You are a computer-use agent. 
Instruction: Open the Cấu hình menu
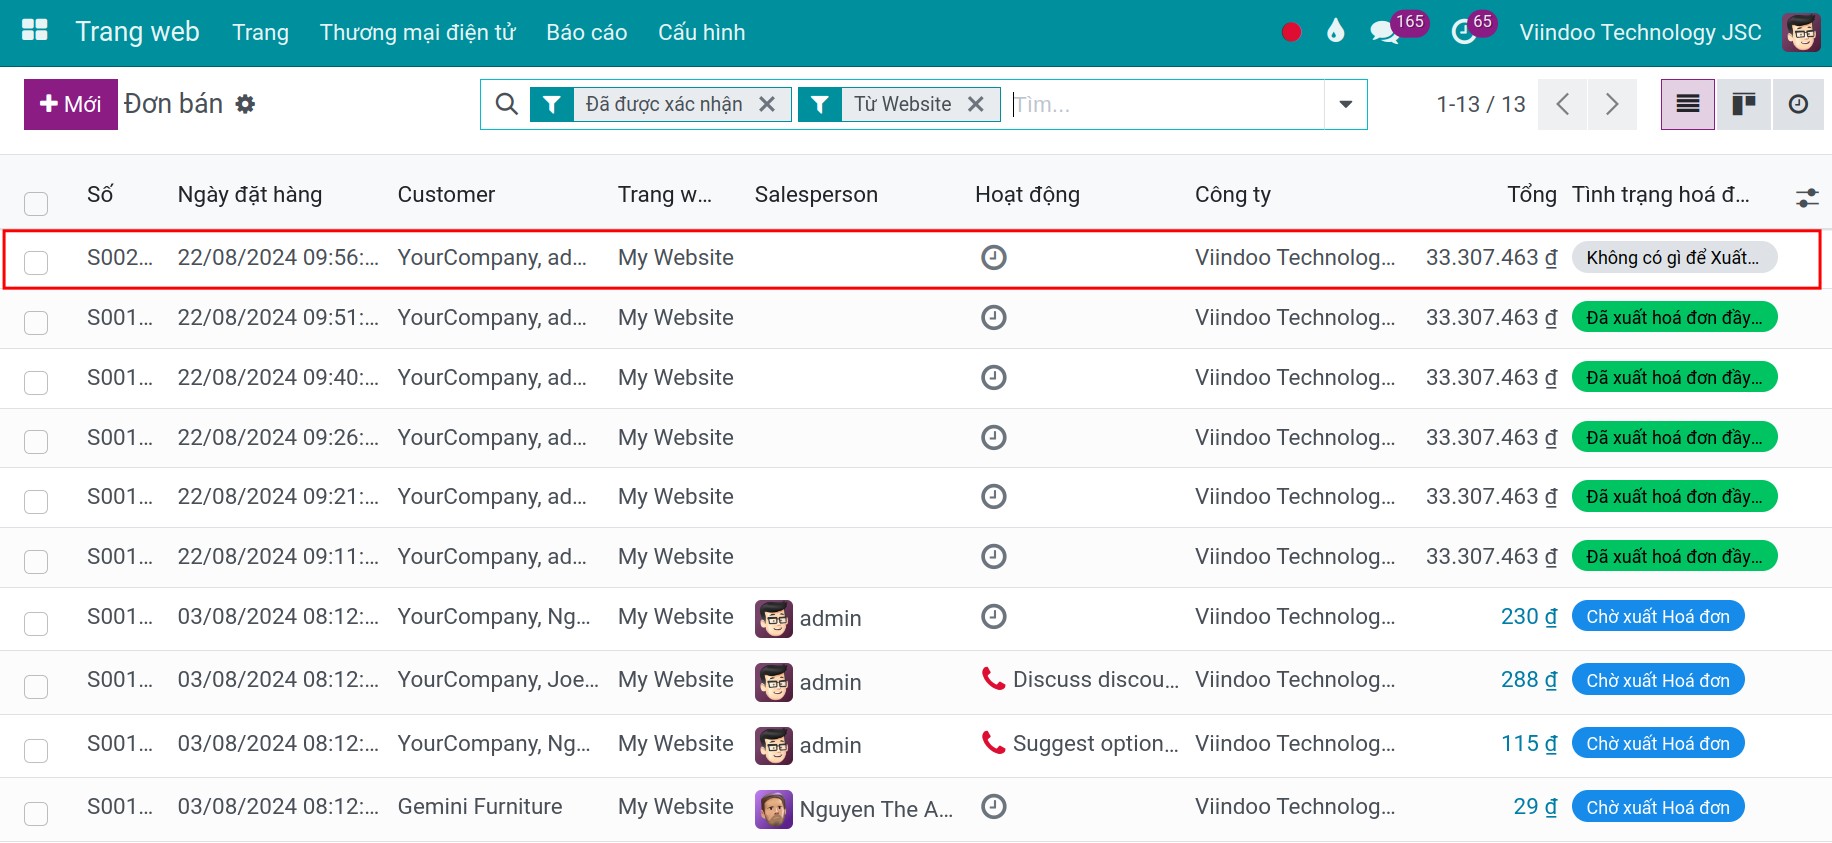click(702, 32)
